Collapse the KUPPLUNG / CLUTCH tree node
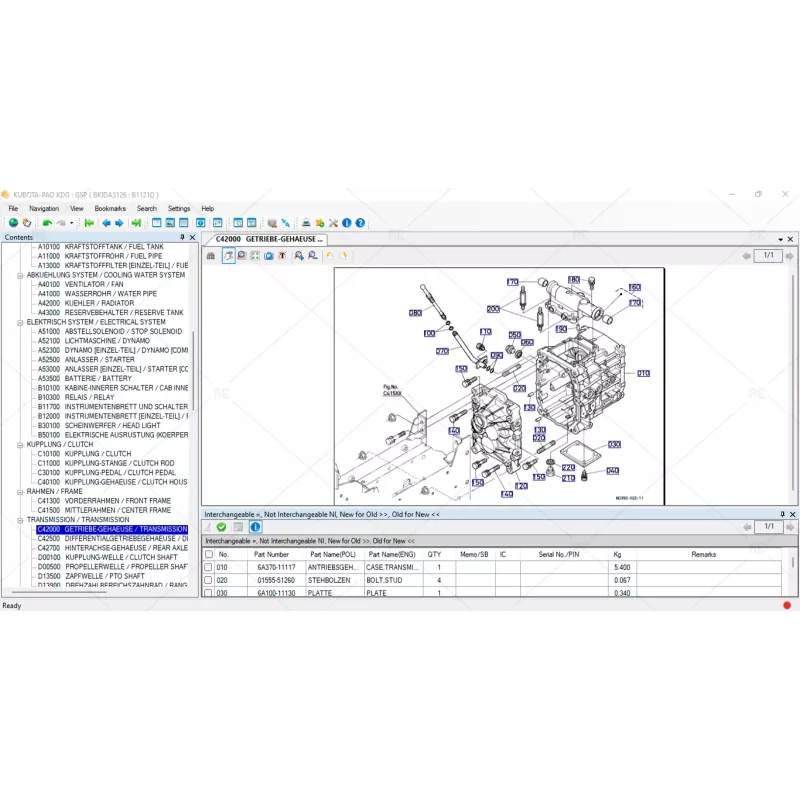 click(20, 444)
